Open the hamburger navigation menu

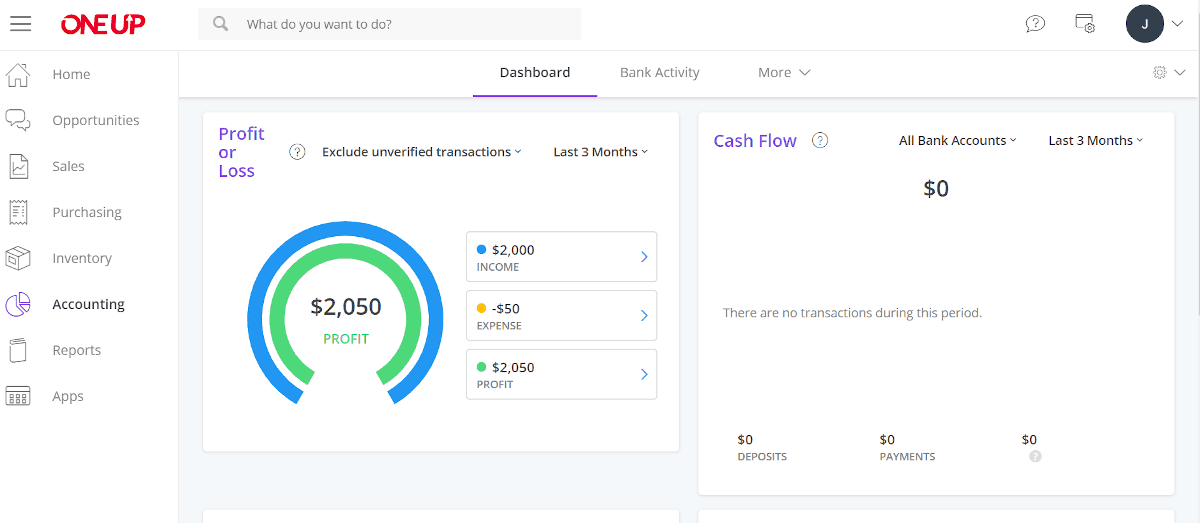pyautogui.click(x=20, y=23)
